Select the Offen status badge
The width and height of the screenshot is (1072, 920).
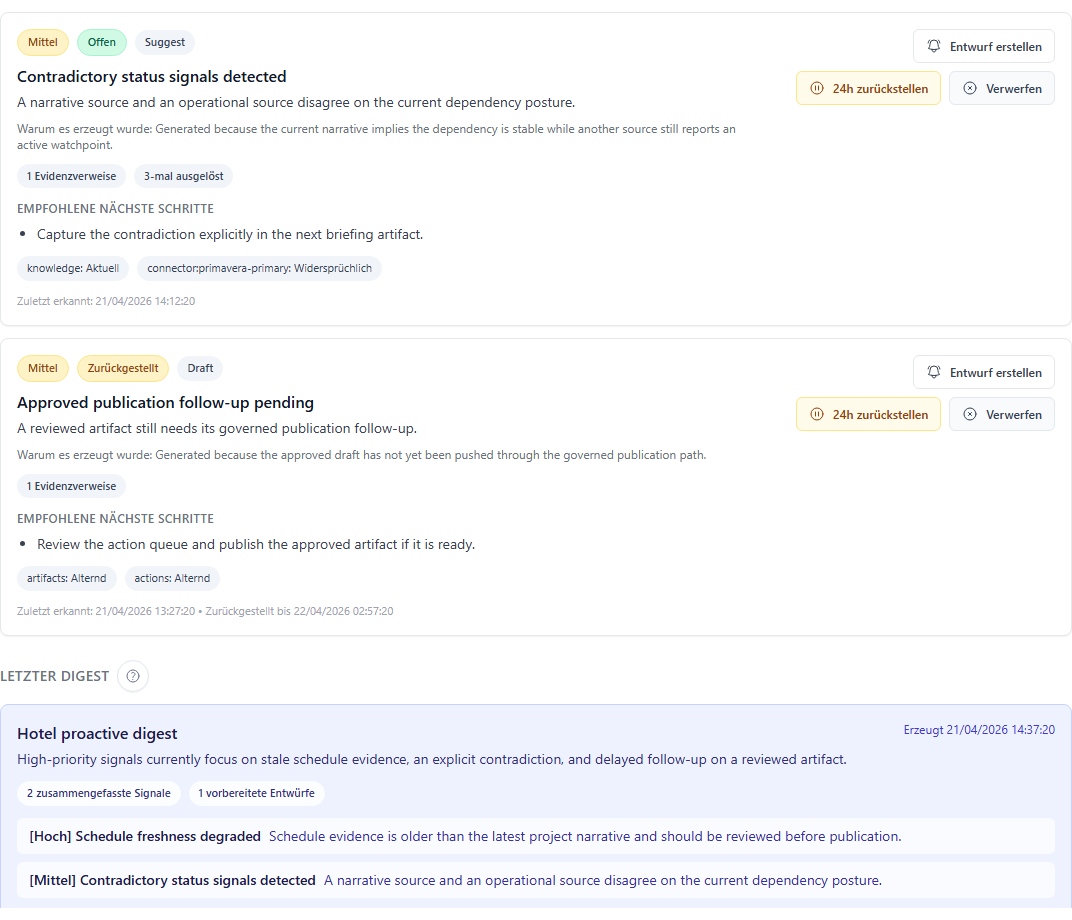click(102, 42)
